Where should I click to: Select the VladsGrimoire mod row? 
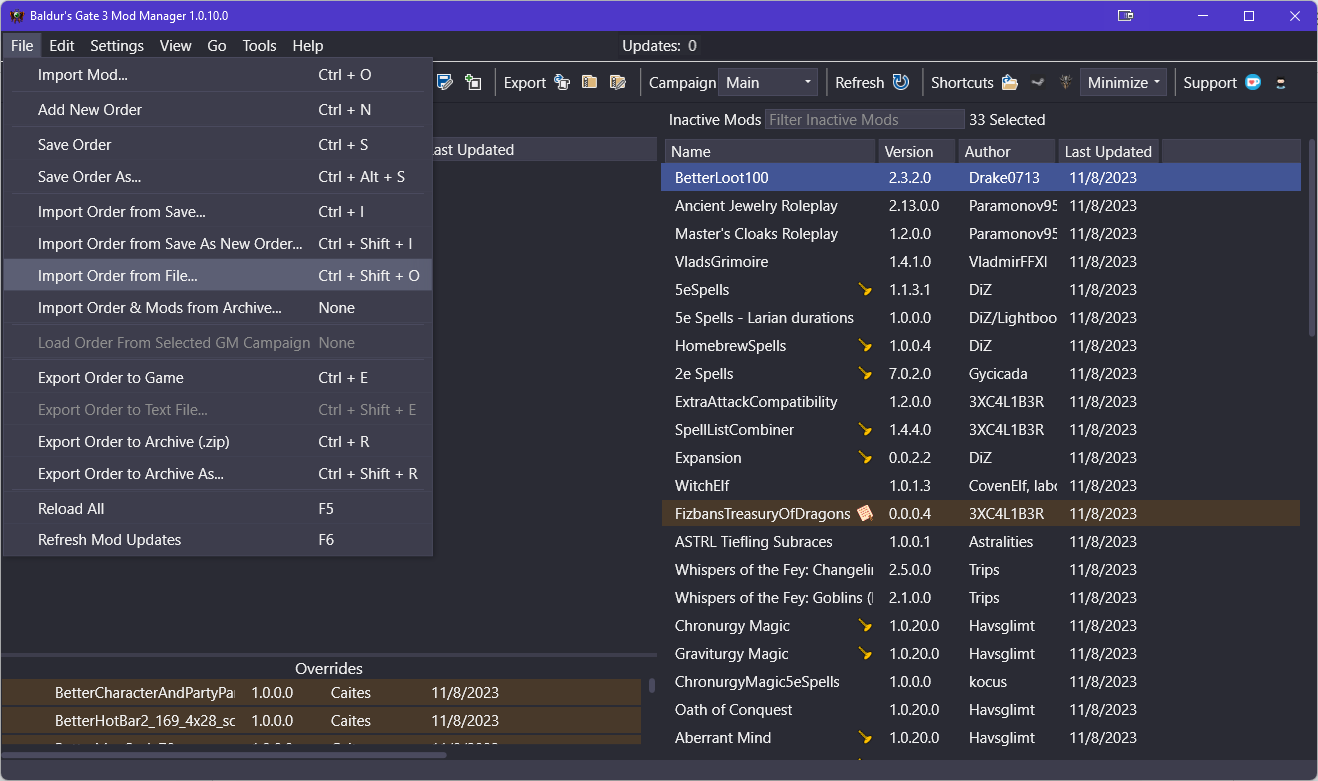pyautogui.click(x=980, y=262)
